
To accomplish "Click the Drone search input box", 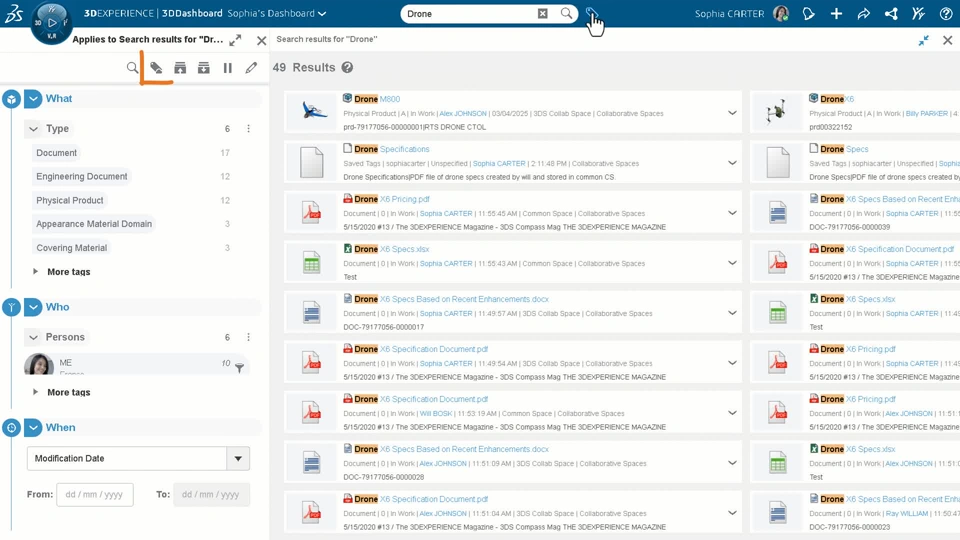I will point(470,13).
